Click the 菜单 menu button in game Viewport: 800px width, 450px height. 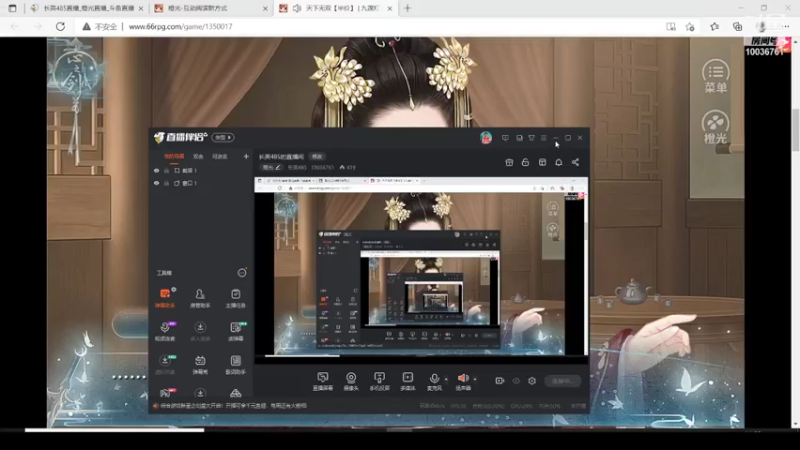715,77
